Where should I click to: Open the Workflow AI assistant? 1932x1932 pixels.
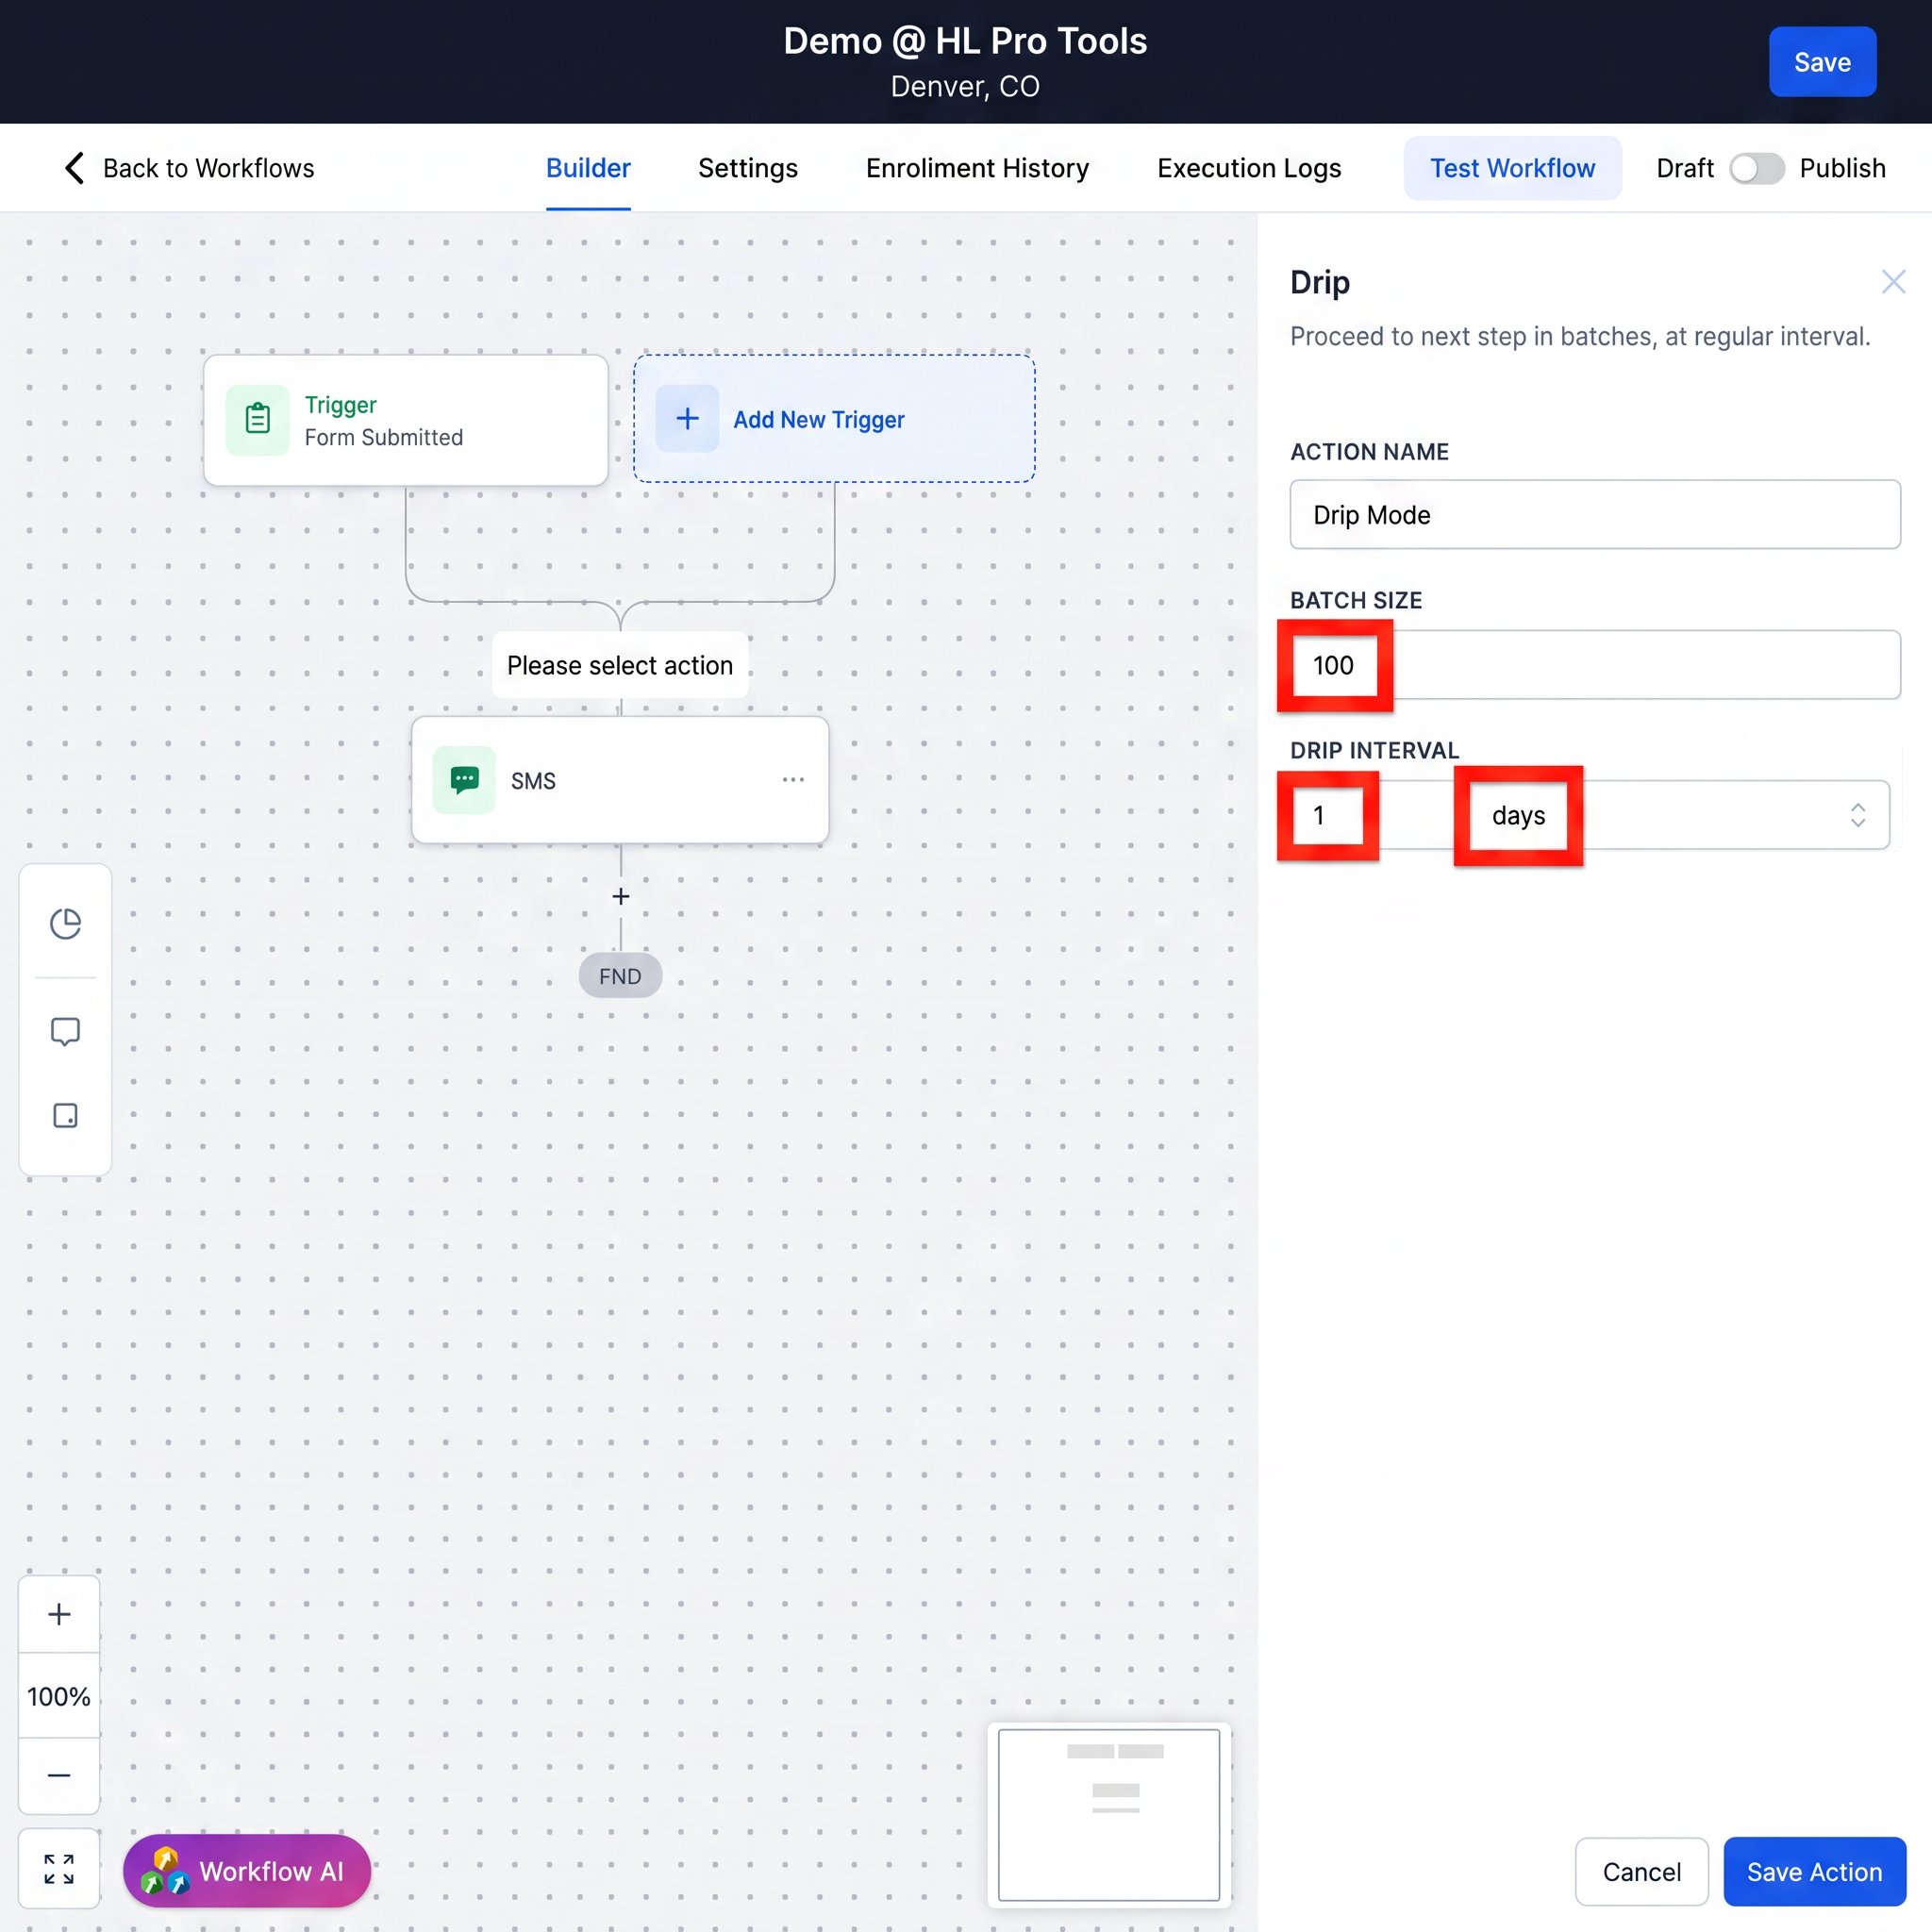pos(247,1870)
